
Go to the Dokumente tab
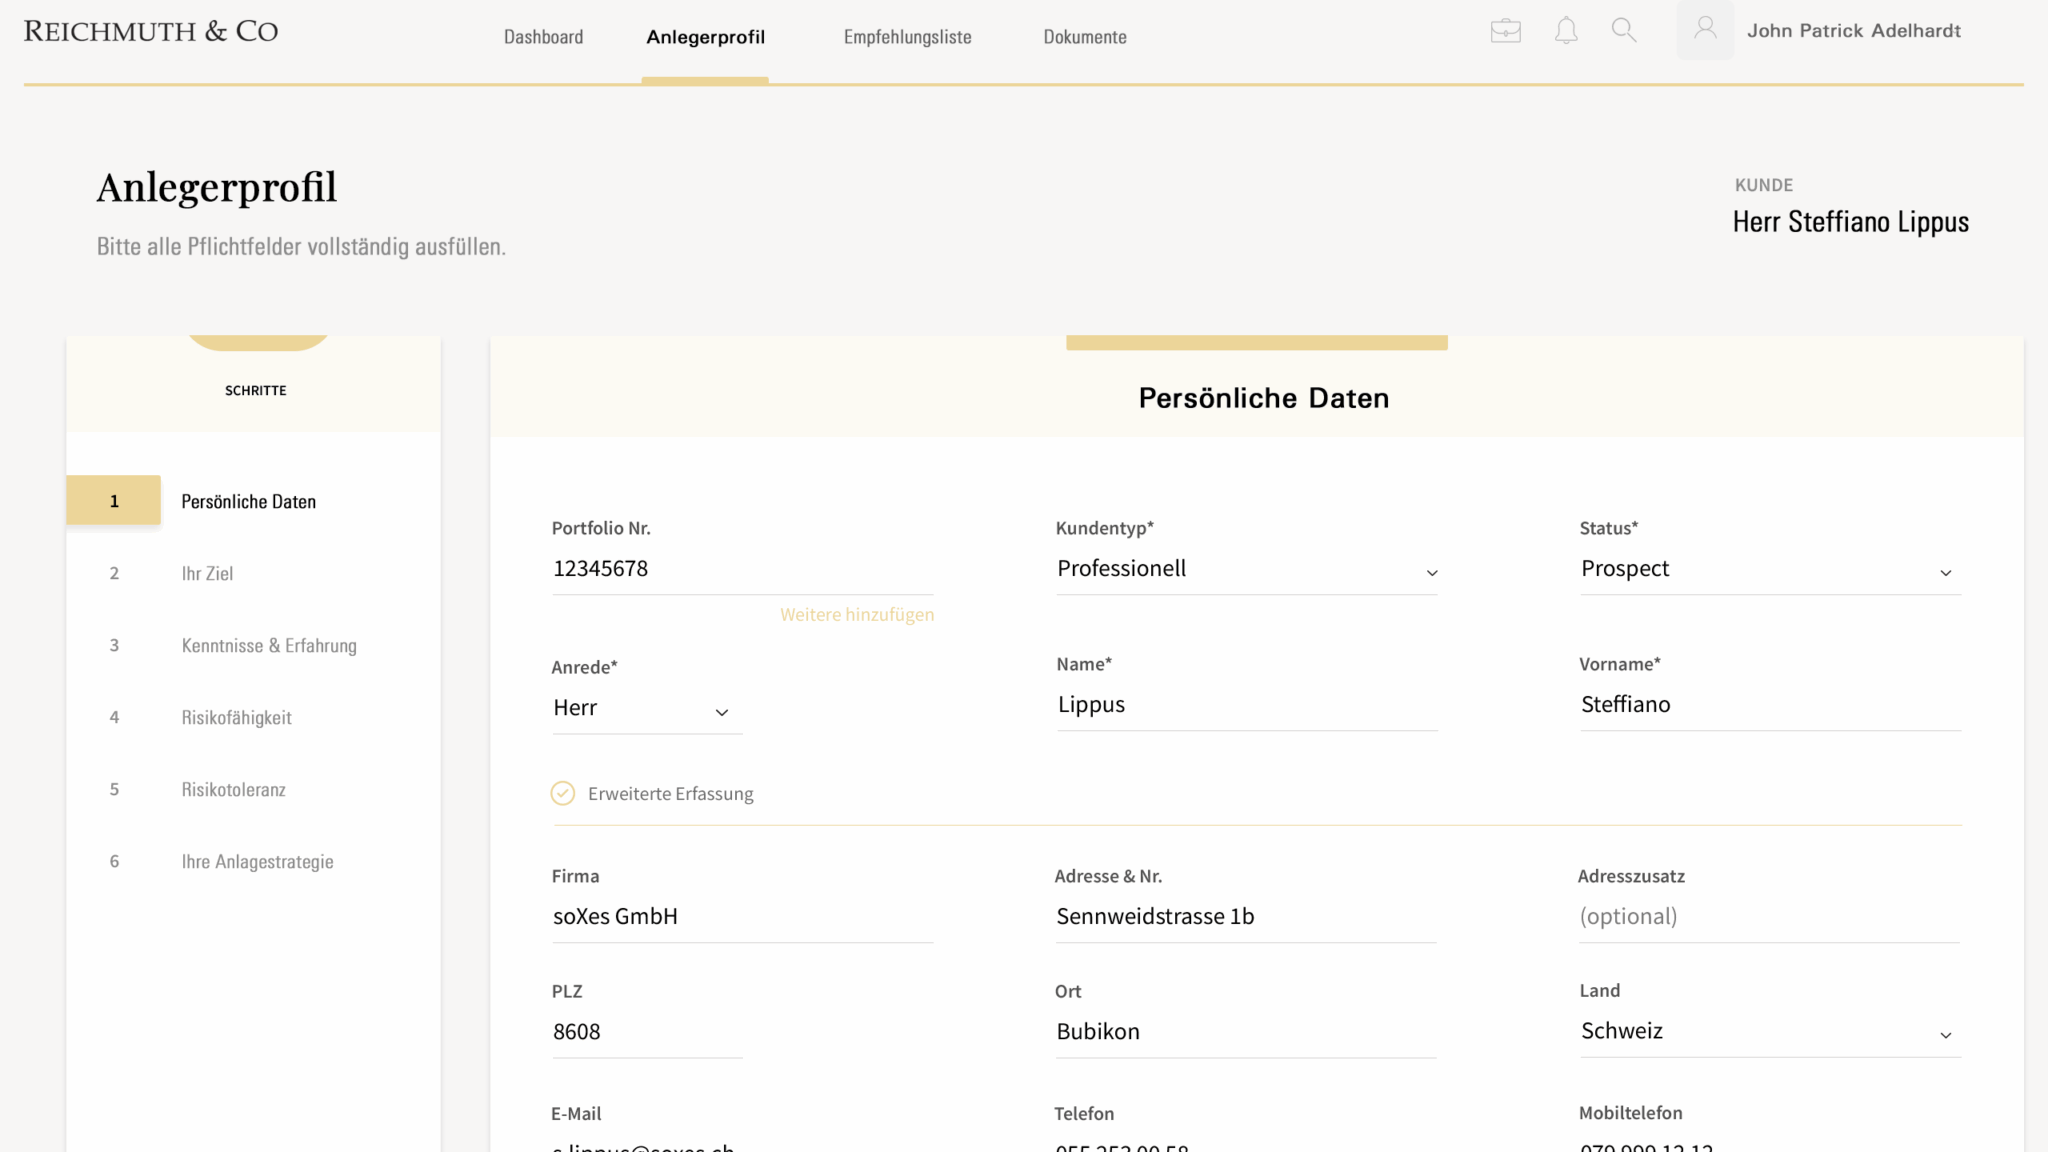click(x=1084, y=37)
